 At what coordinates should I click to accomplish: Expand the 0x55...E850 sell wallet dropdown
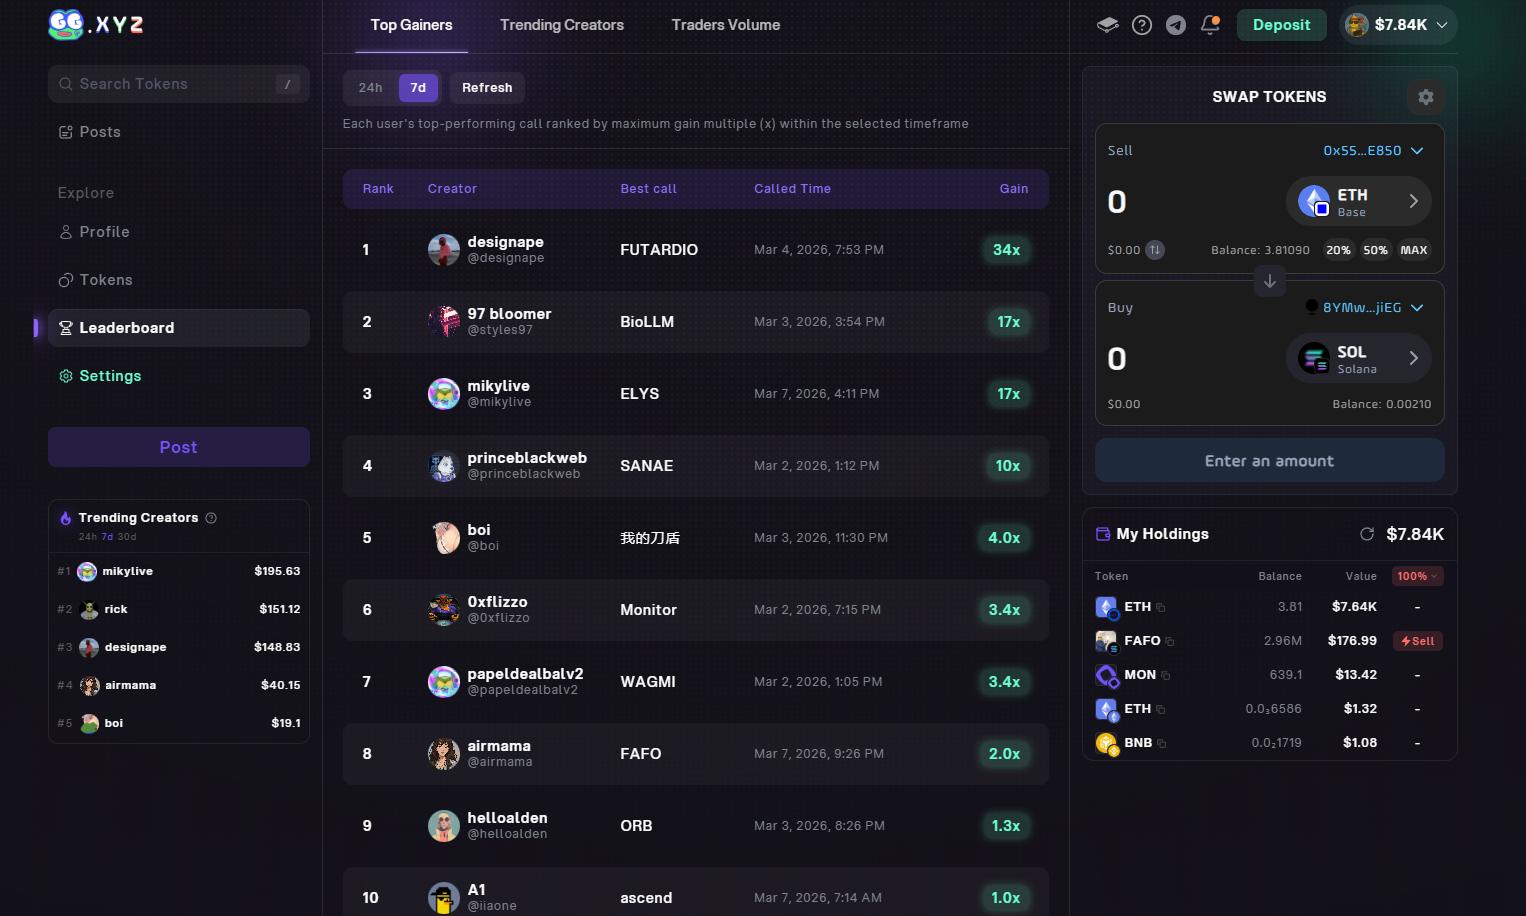1372,151
